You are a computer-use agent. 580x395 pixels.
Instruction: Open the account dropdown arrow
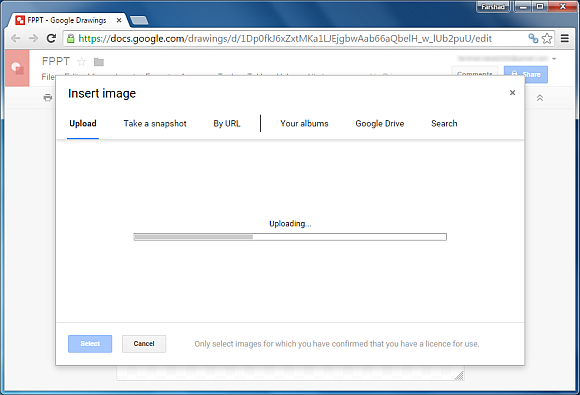(x=554, y=59)
